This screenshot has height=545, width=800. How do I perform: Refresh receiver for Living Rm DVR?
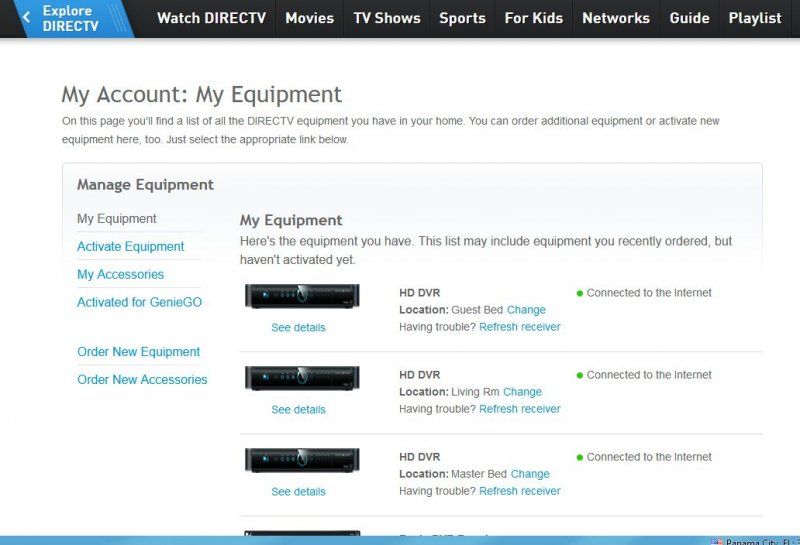click(x=519, y=409)
